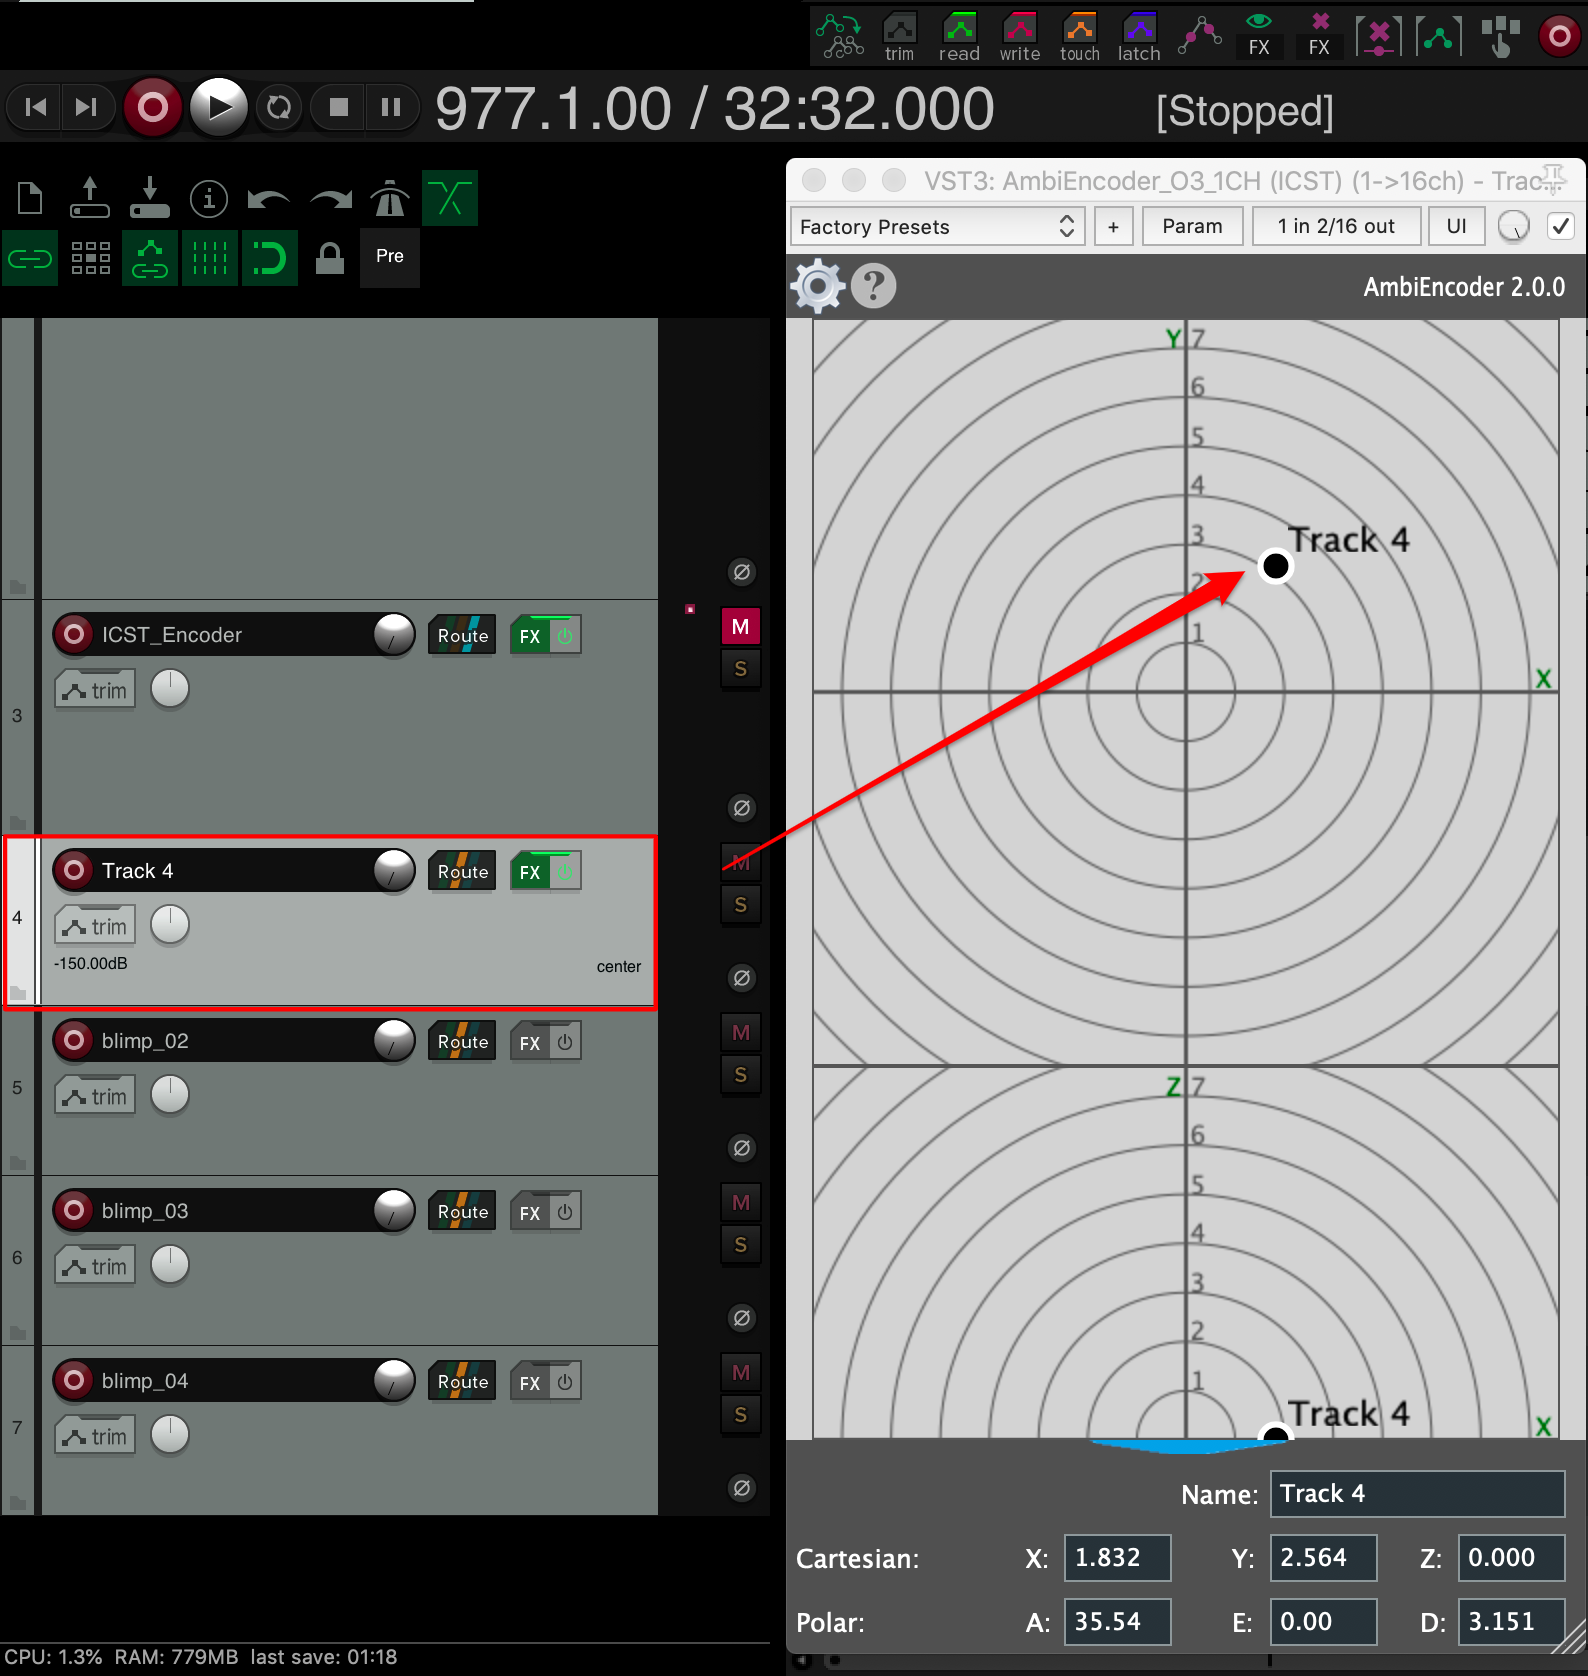Screen dimensions: 1588x1676
Task: Toggle plugin bypass checkbox in FX window
Action: point(1560,226)
